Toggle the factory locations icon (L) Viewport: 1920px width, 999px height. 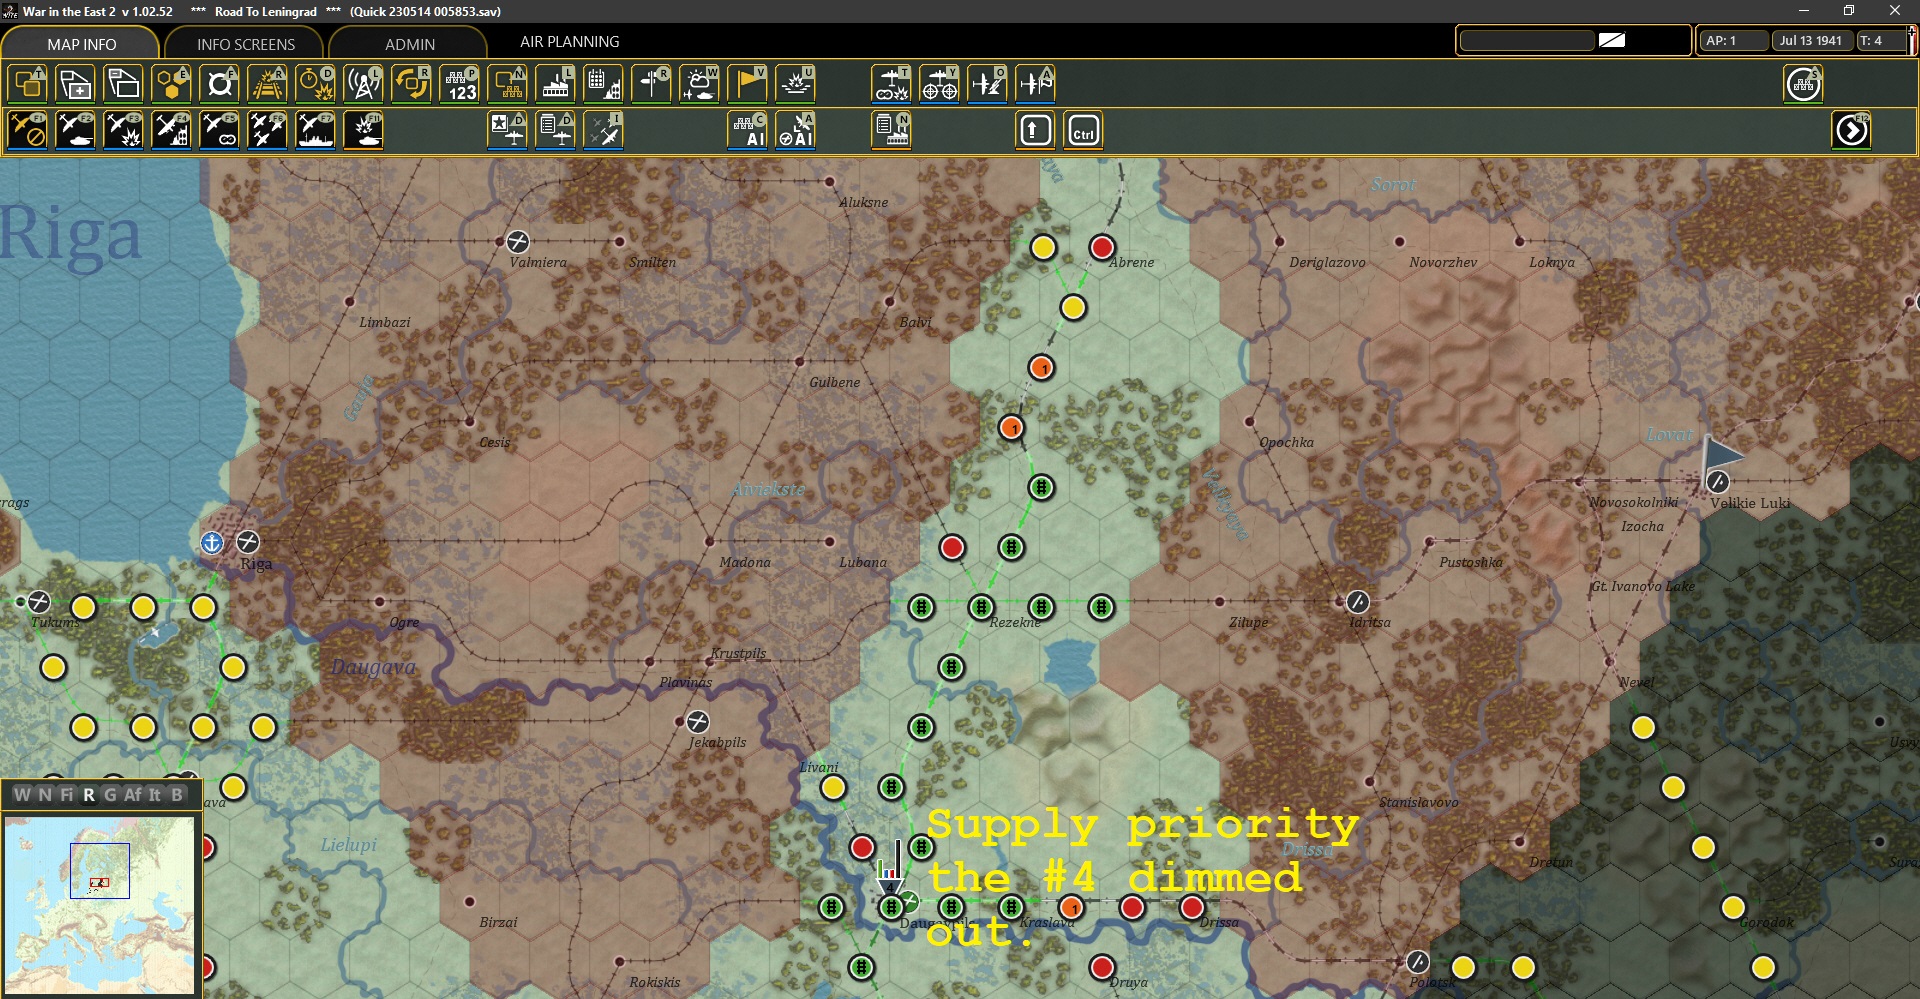(x=555, y=84)
